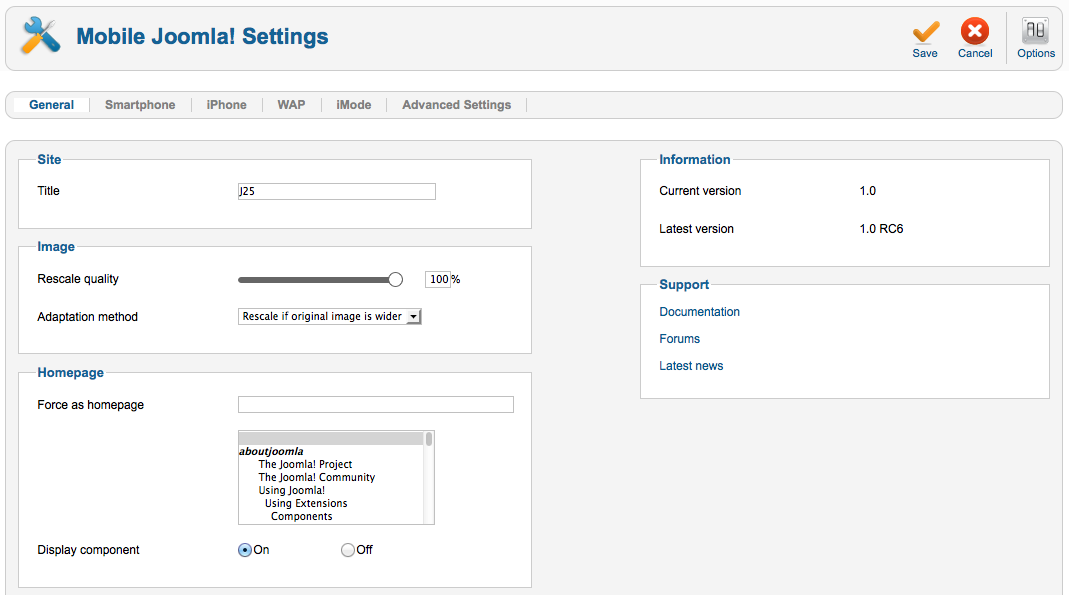
Task: Open the iMode tab
Action: pyautogui.click(x=353, y=105)
